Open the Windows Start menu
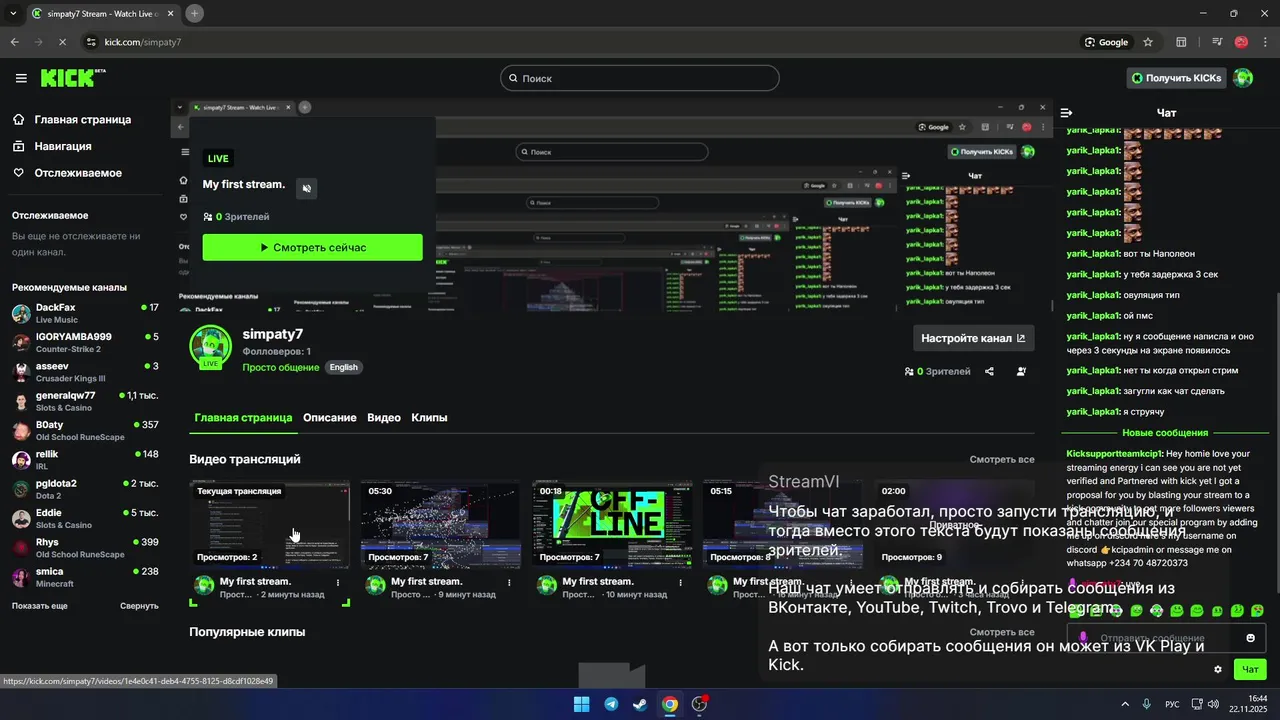 pos(581,704)
